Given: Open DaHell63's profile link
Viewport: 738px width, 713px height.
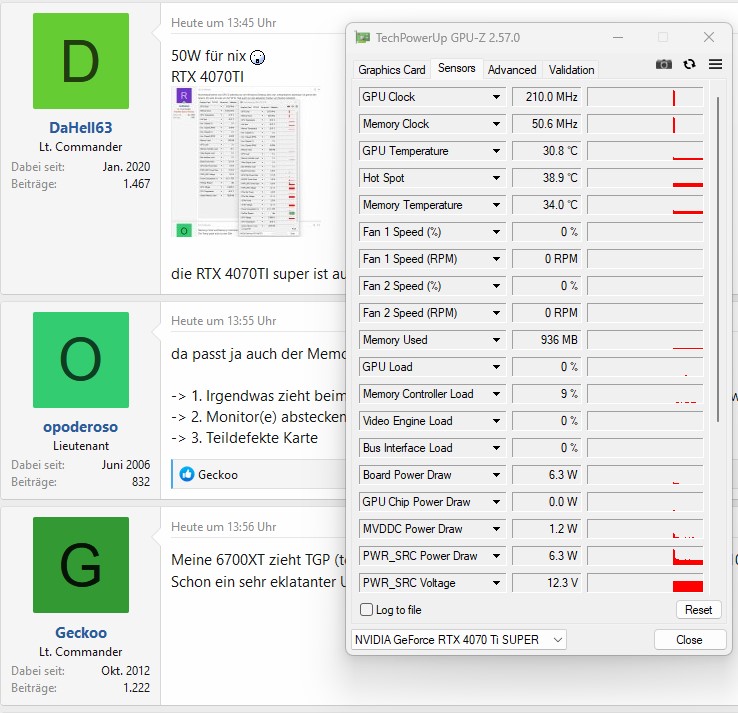Looking at the screenshot, I should pos(81,128).
